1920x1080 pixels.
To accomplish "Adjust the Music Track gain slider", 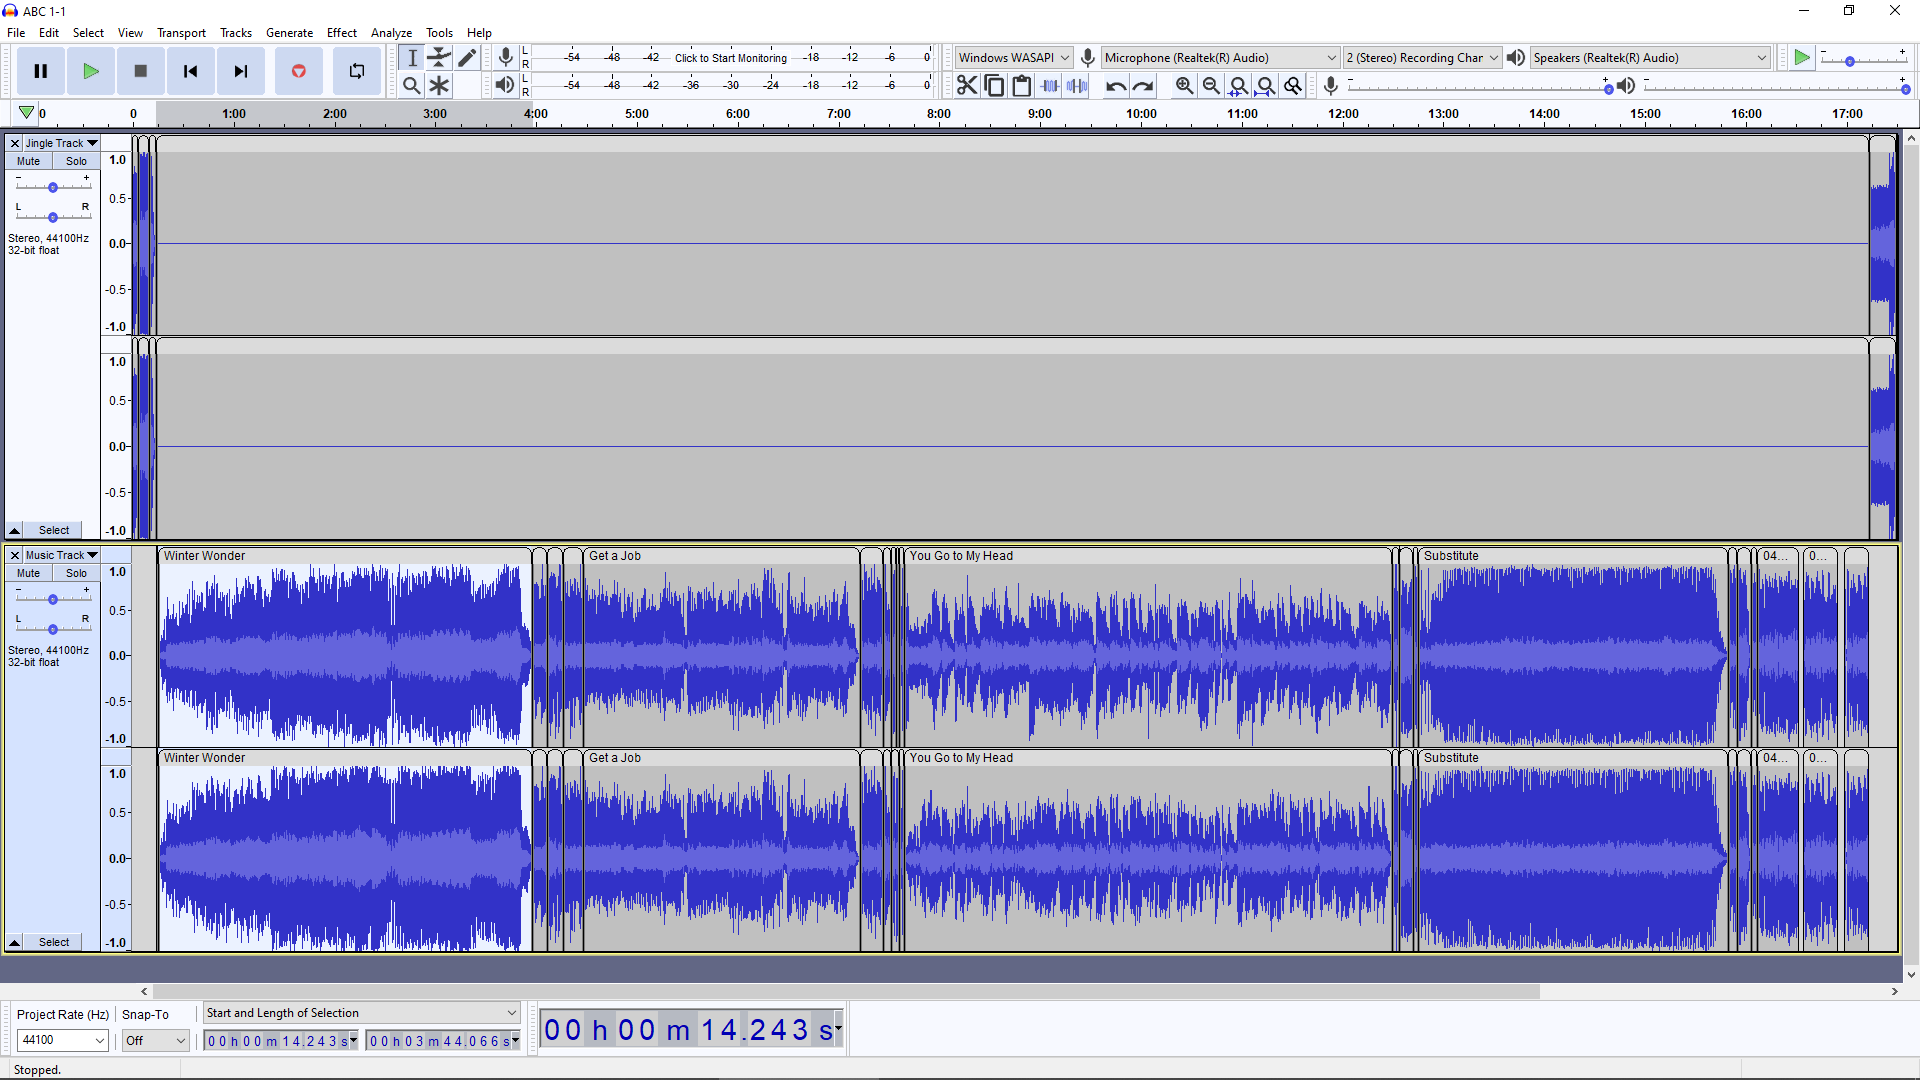I will click(x=53, y=599).
